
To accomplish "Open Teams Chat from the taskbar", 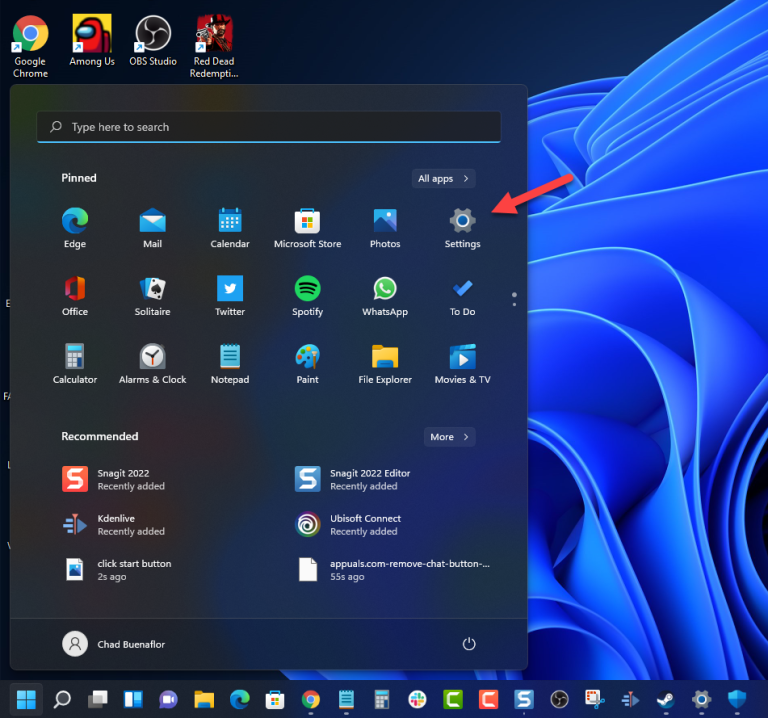I will pyautogui.click(x=168, y=699).
